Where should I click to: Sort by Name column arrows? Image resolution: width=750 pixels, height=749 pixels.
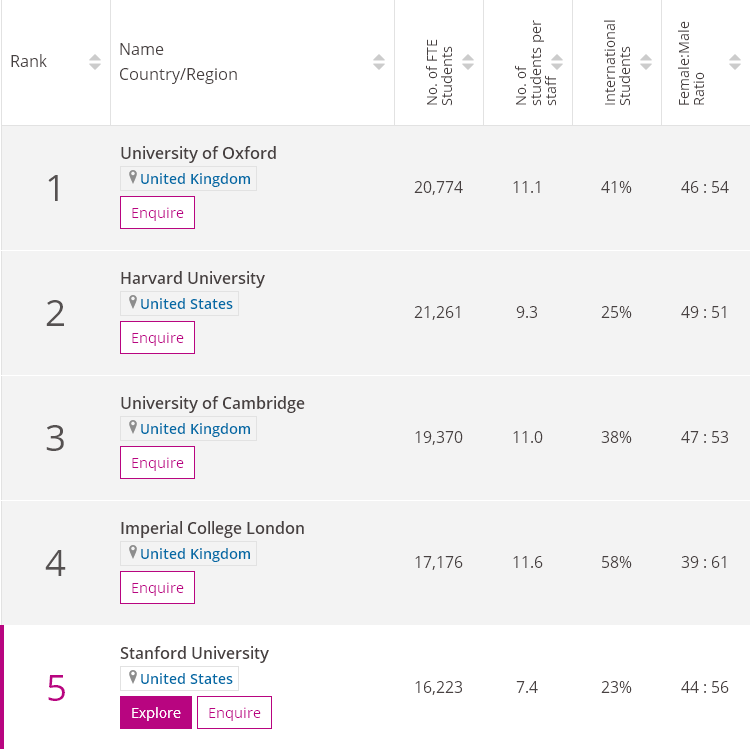[379, 62]
